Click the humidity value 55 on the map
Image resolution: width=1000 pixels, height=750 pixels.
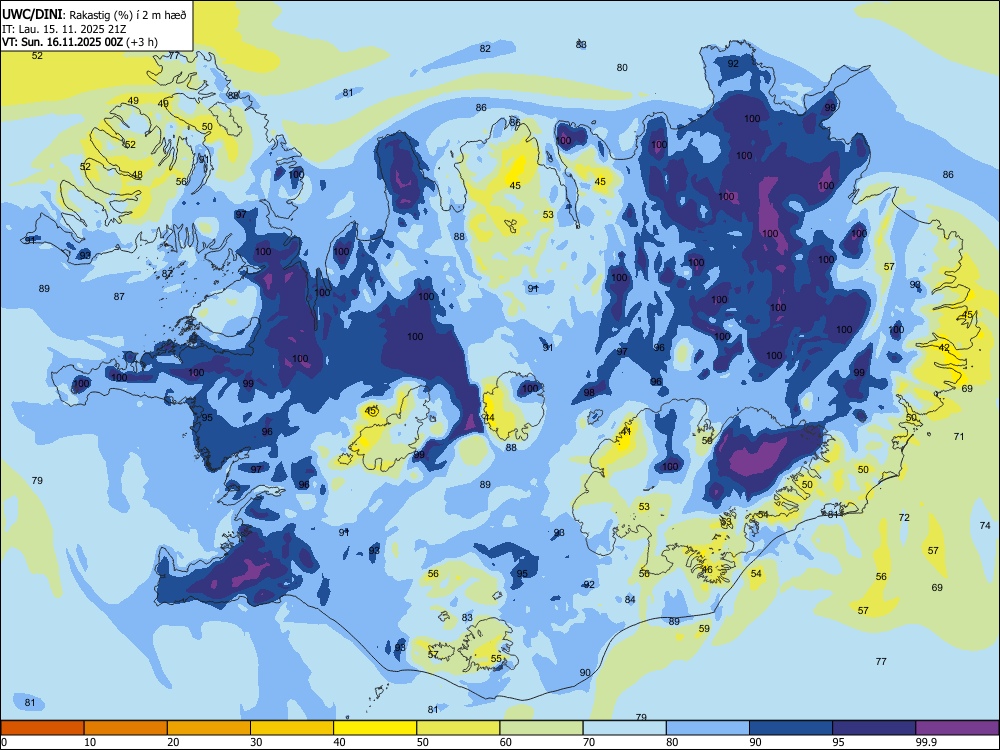pyautogui.click(x=496, y=659)
